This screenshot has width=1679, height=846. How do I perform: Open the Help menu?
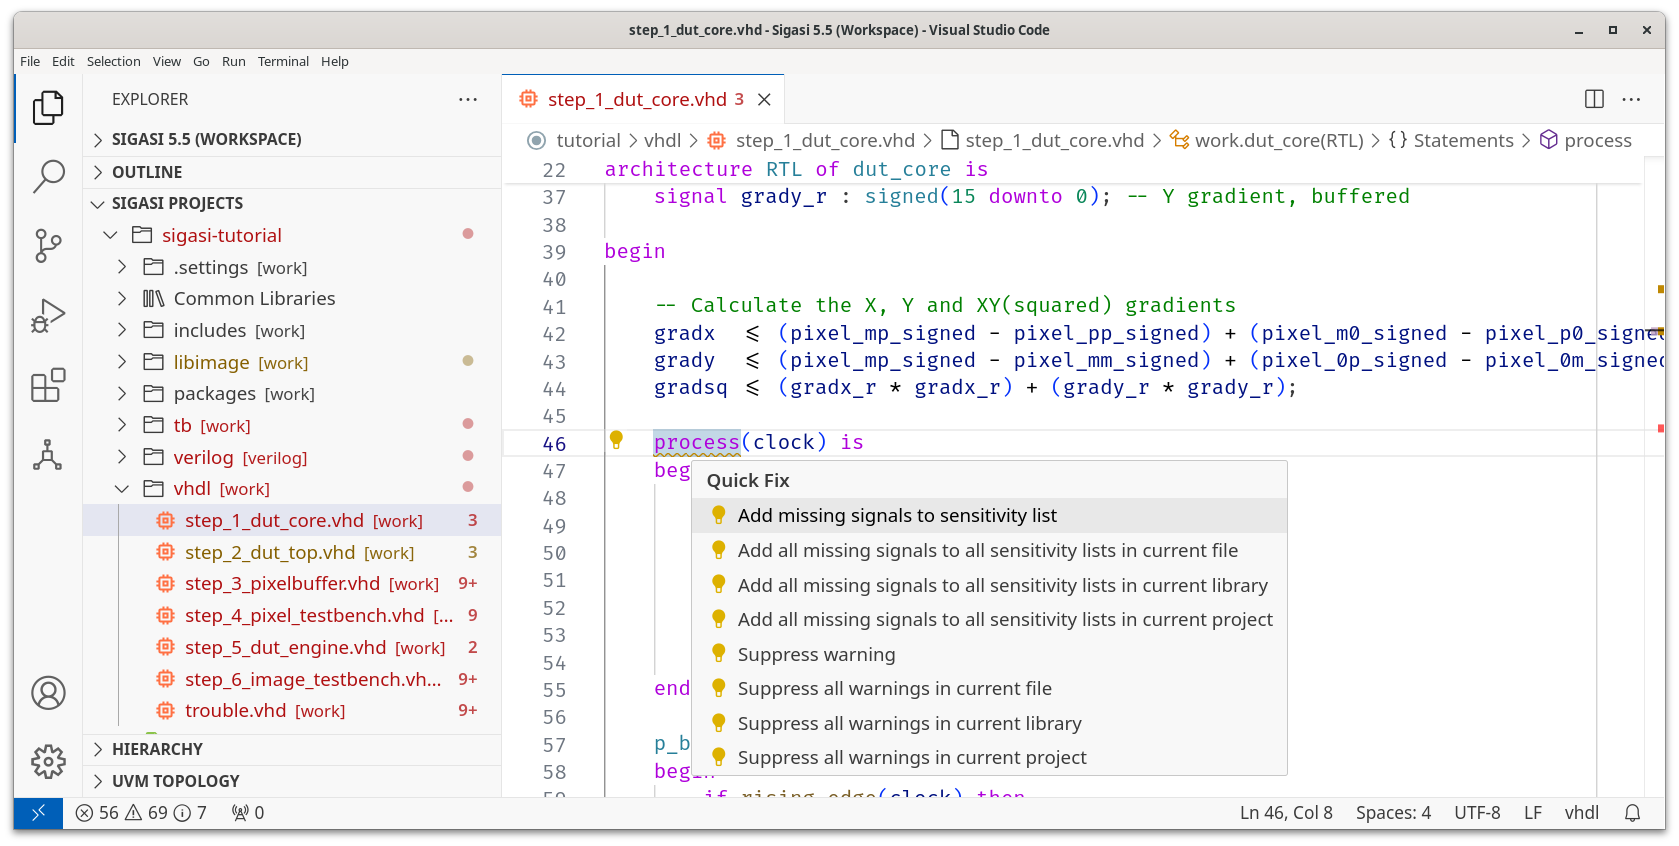click(335, 61)
